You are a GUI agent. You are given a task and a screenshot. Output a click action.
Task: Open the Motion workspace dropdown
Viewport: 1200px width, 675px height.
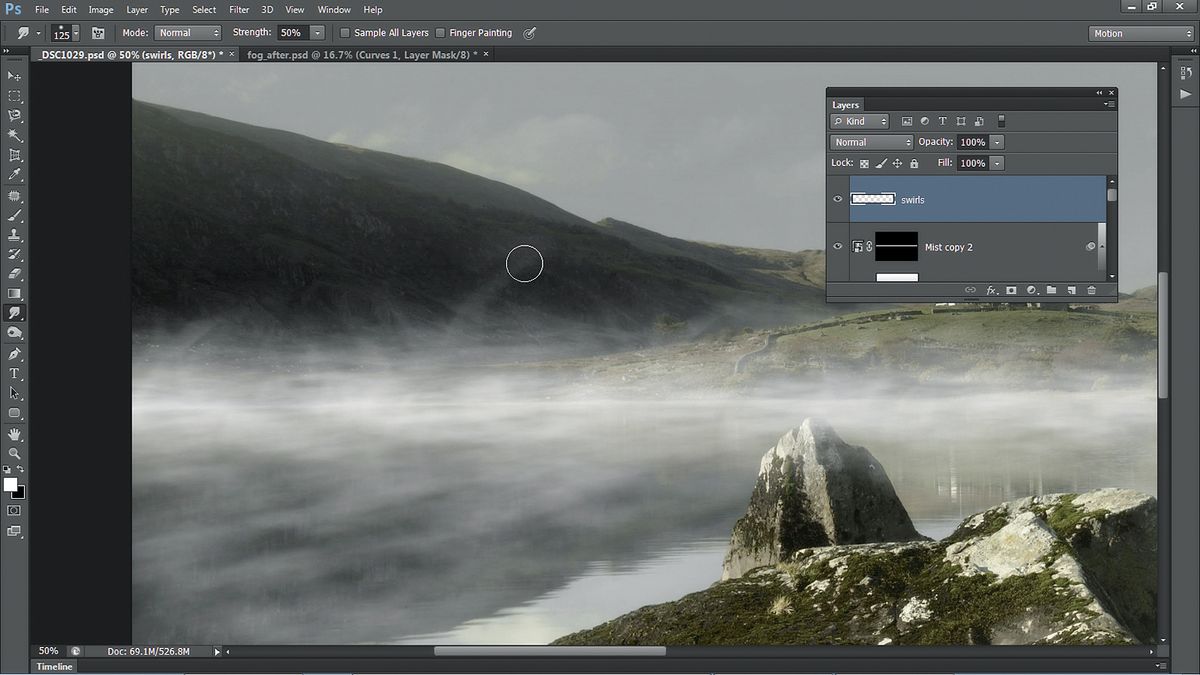click(x=1141, y=33)
